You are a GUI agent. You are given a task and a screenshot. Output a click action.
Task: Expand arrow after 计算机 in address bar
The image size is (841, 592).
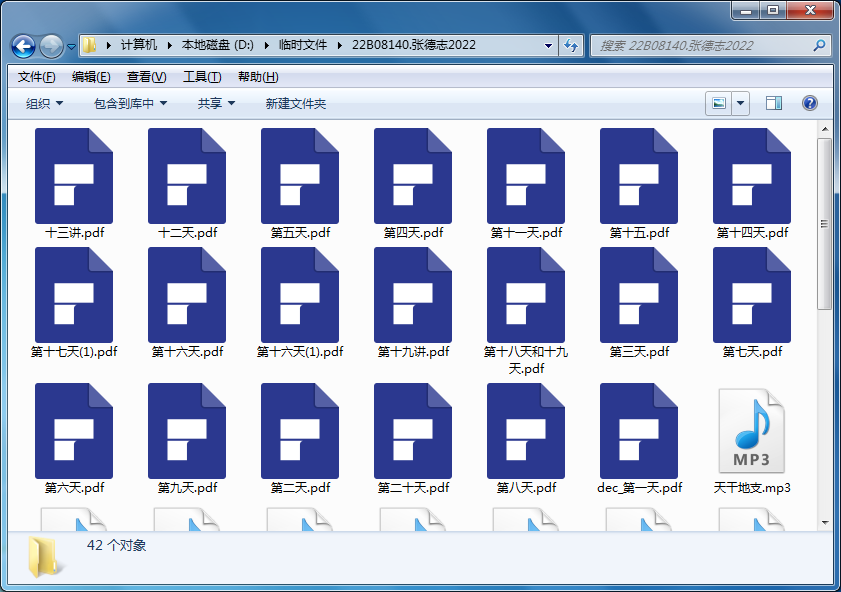169,46
